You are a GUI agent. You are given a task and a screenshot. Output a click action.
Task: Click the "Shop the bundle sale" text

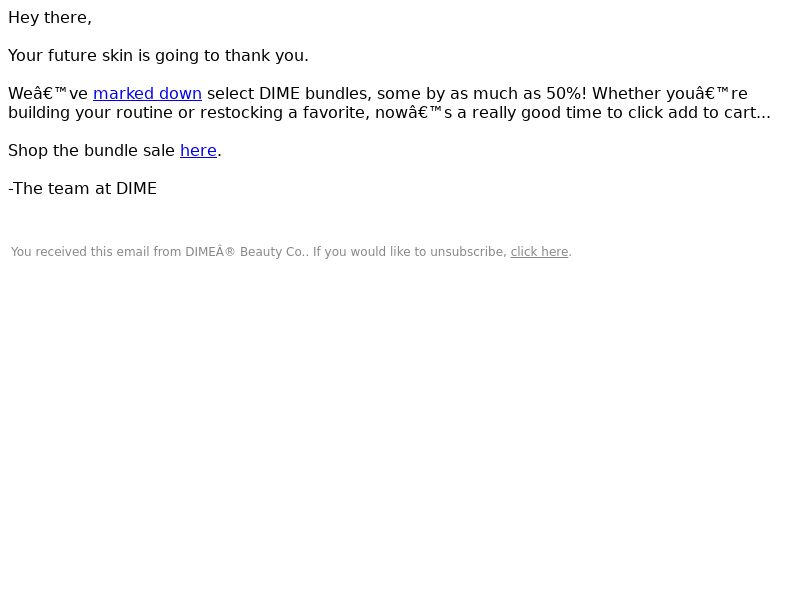pyautogui.click(x=91, y=151)
